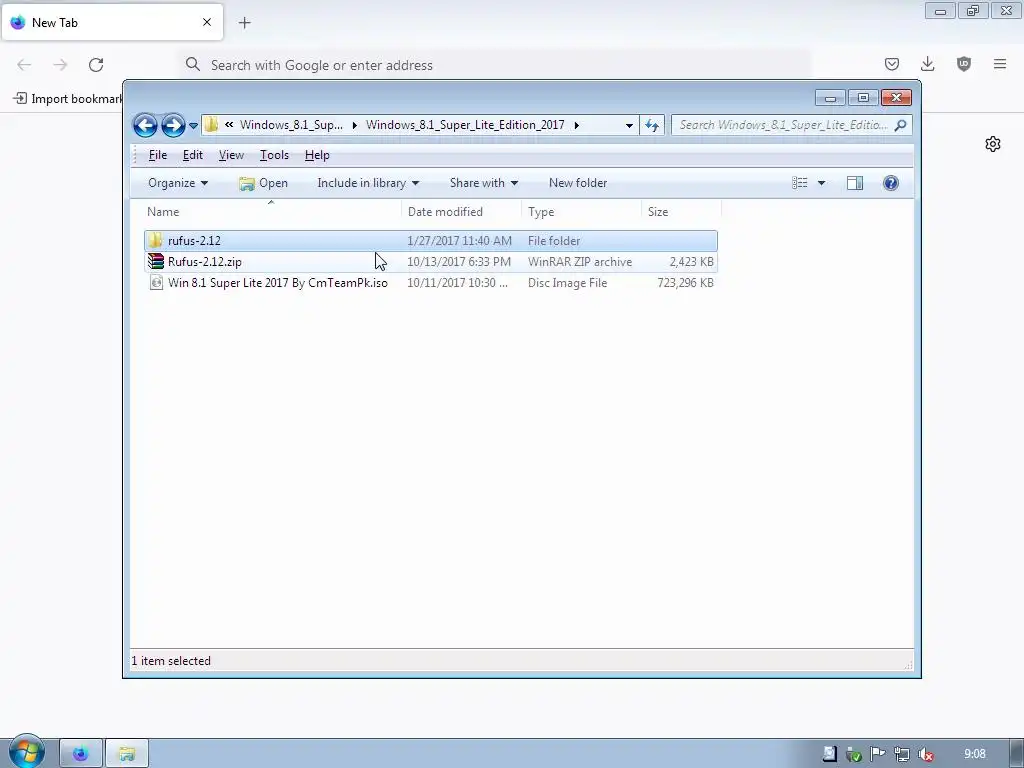Expand arrow after Windows_8.1_Super_Lite_Edition_2017 breadcrumb
The height and width of the screenshot is (768, 1024).
coord(577,125)
